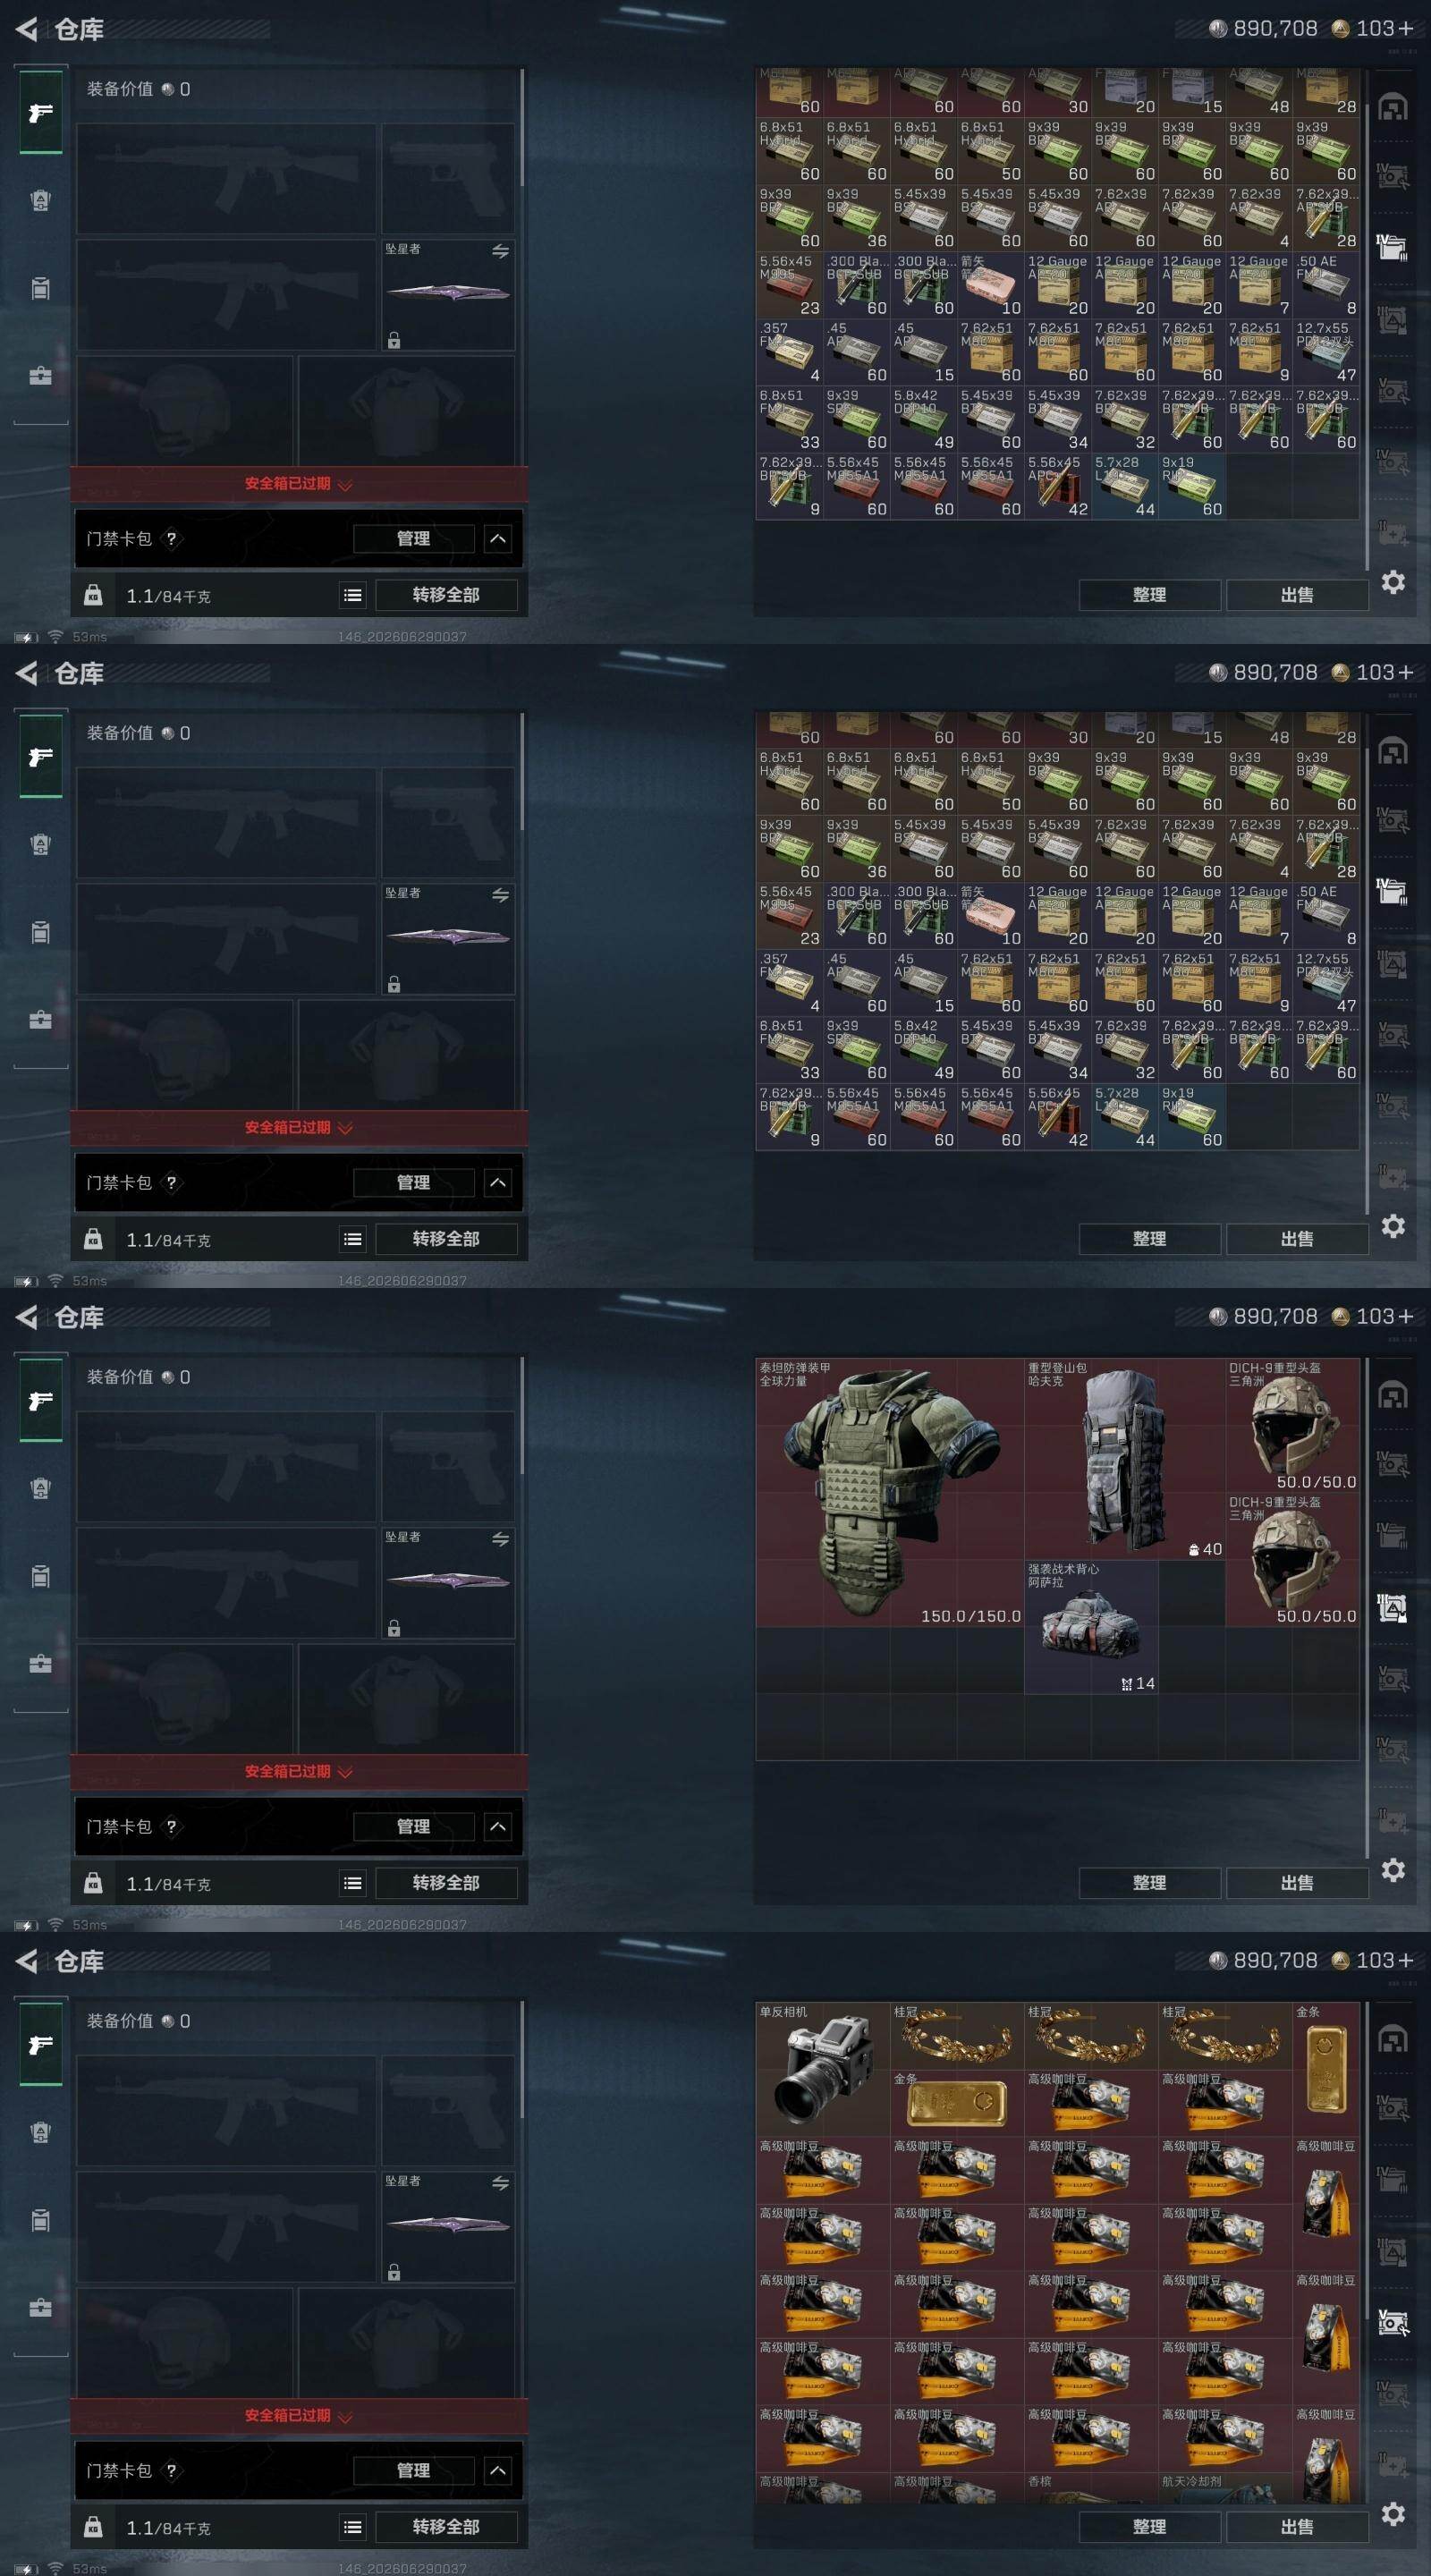In the coffee-bean screenshot, click the 整理 button
1431x2576 pixels.
(1149, 2527)
